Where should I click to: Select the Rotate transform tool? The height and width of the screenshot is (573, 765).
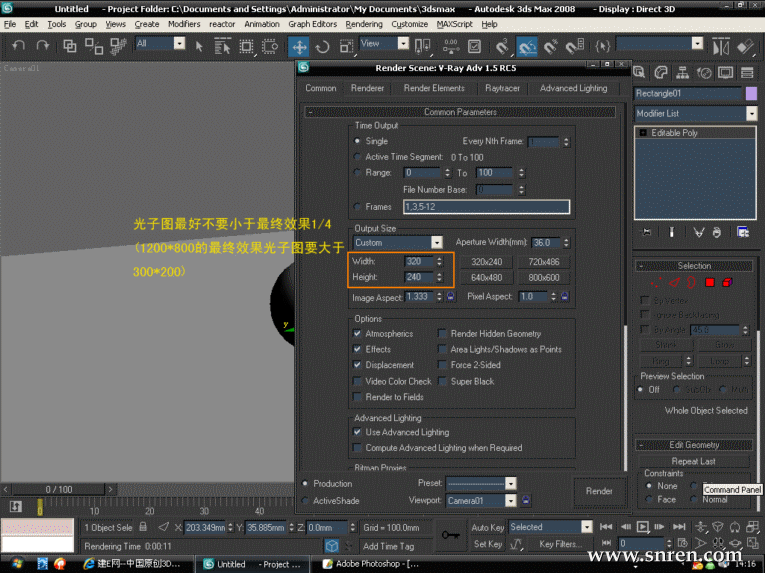(323, 46)
